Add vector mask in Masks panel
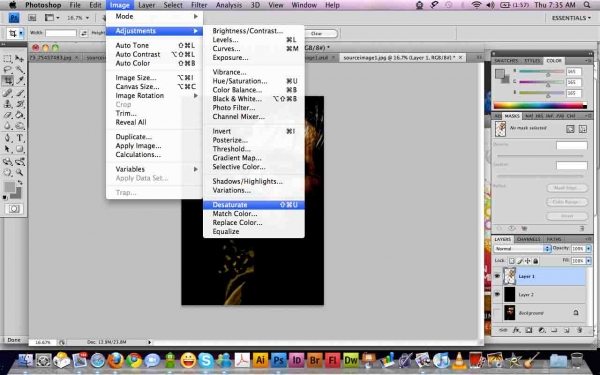The width and height of the screenshot is (600, 375). tap(582, 129)
